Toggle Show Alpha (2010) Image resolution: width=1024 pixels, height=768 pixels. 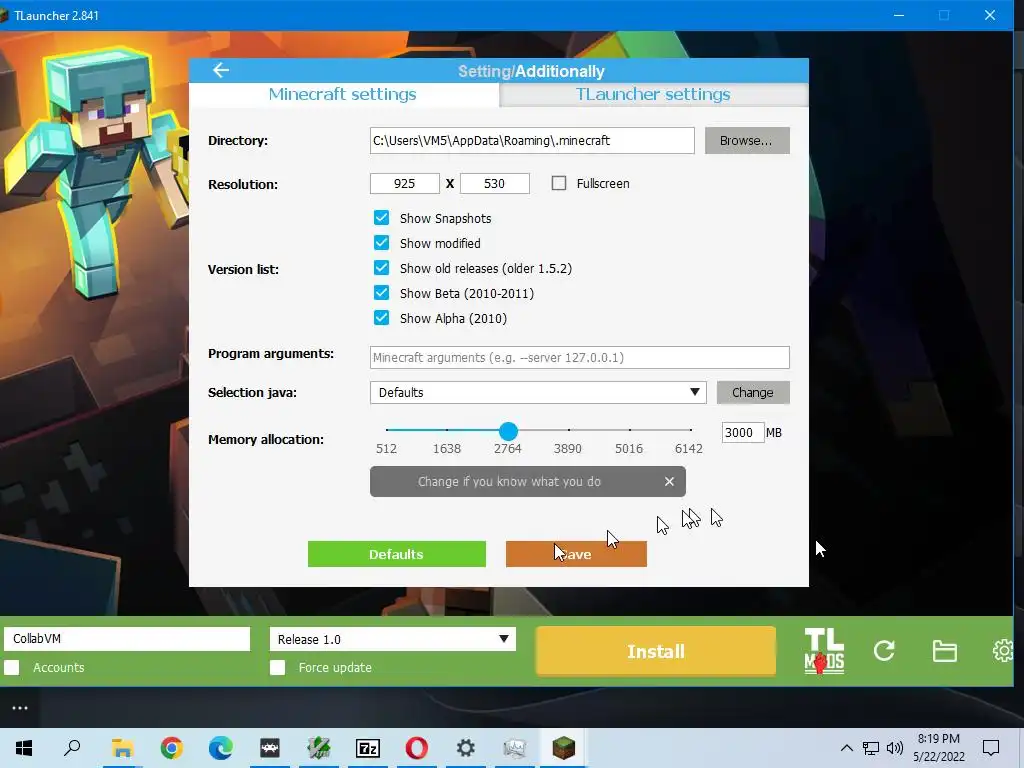click(381, 318)
